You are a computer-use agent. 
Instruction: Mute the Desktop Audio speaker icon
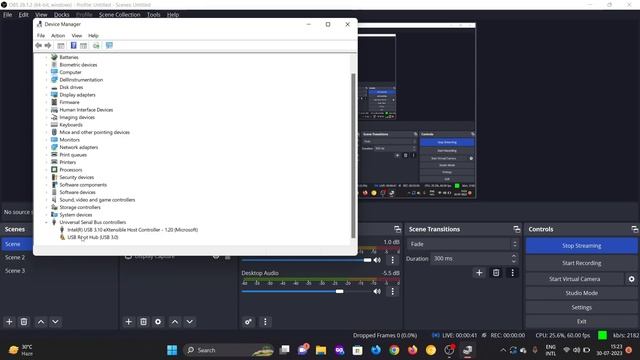tap(377, 291)
